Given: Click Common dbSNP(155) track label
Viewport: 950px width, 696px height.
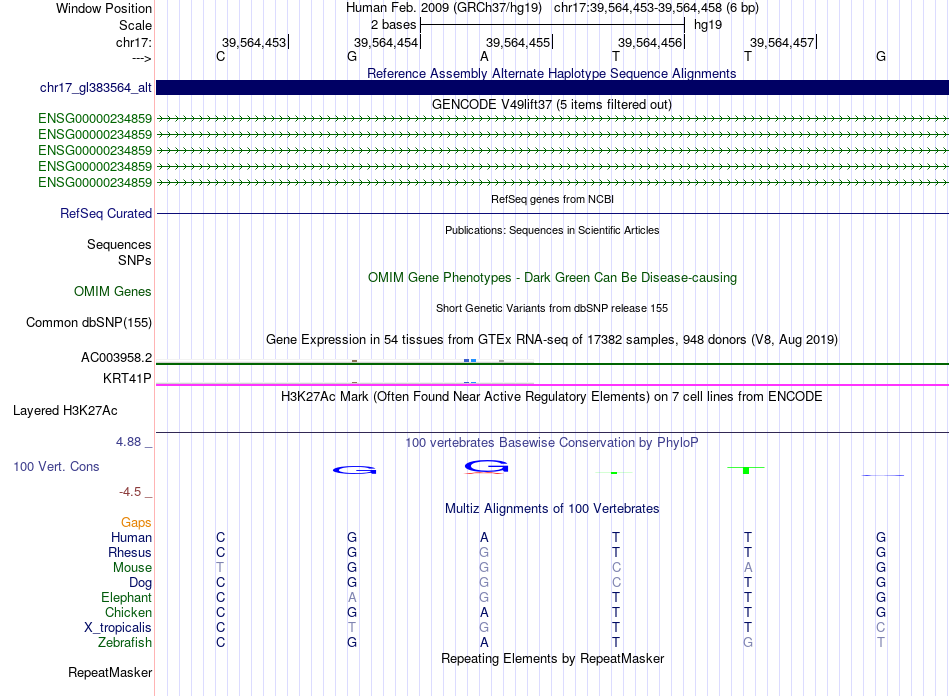Looking at the screenshot, I should coord(88,322).
